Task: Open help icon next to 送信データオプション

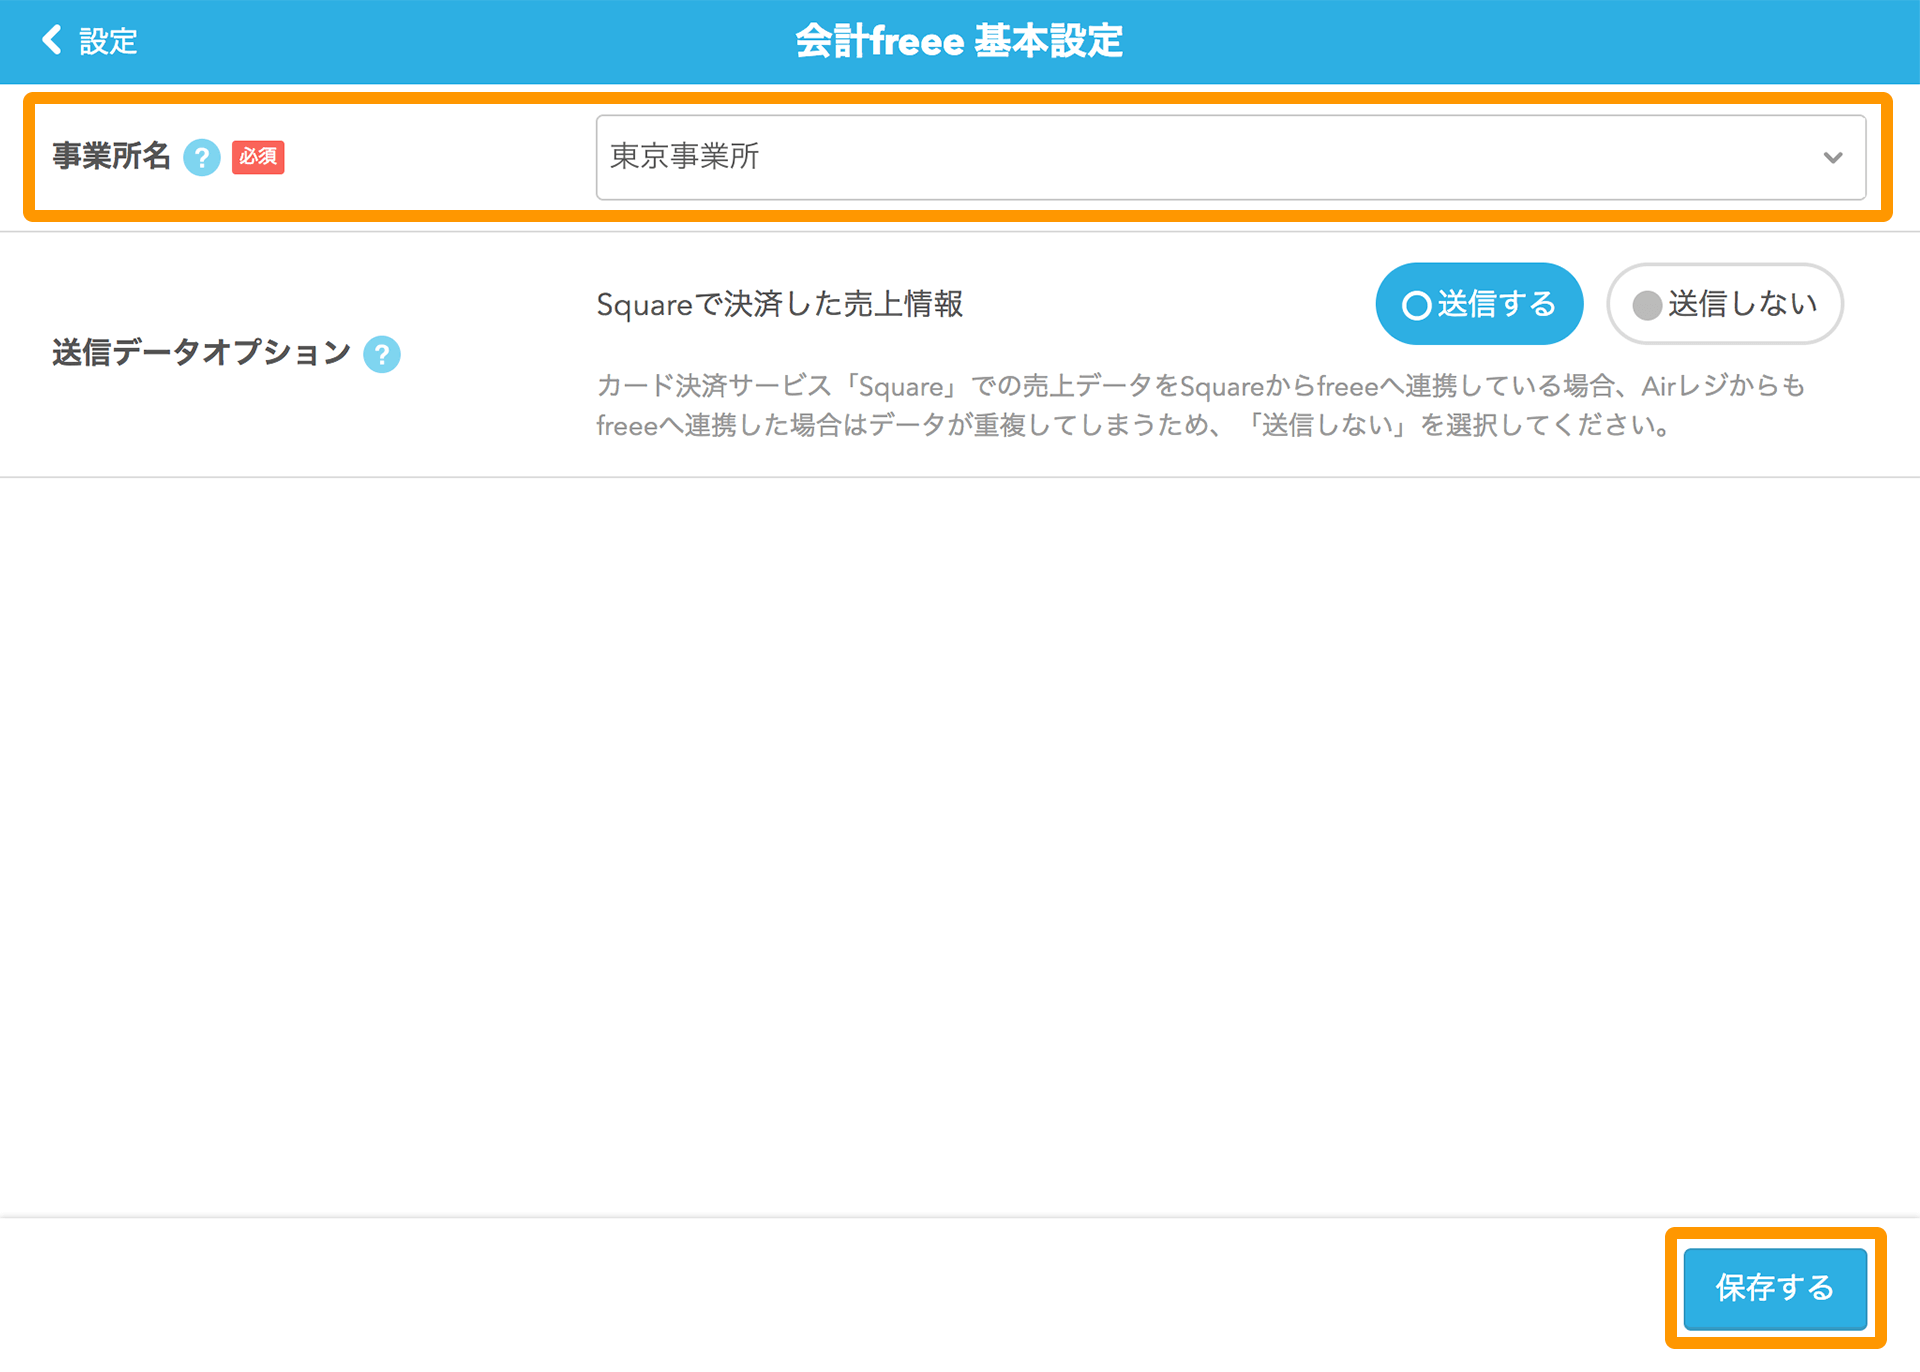Action: pos(381,354)
